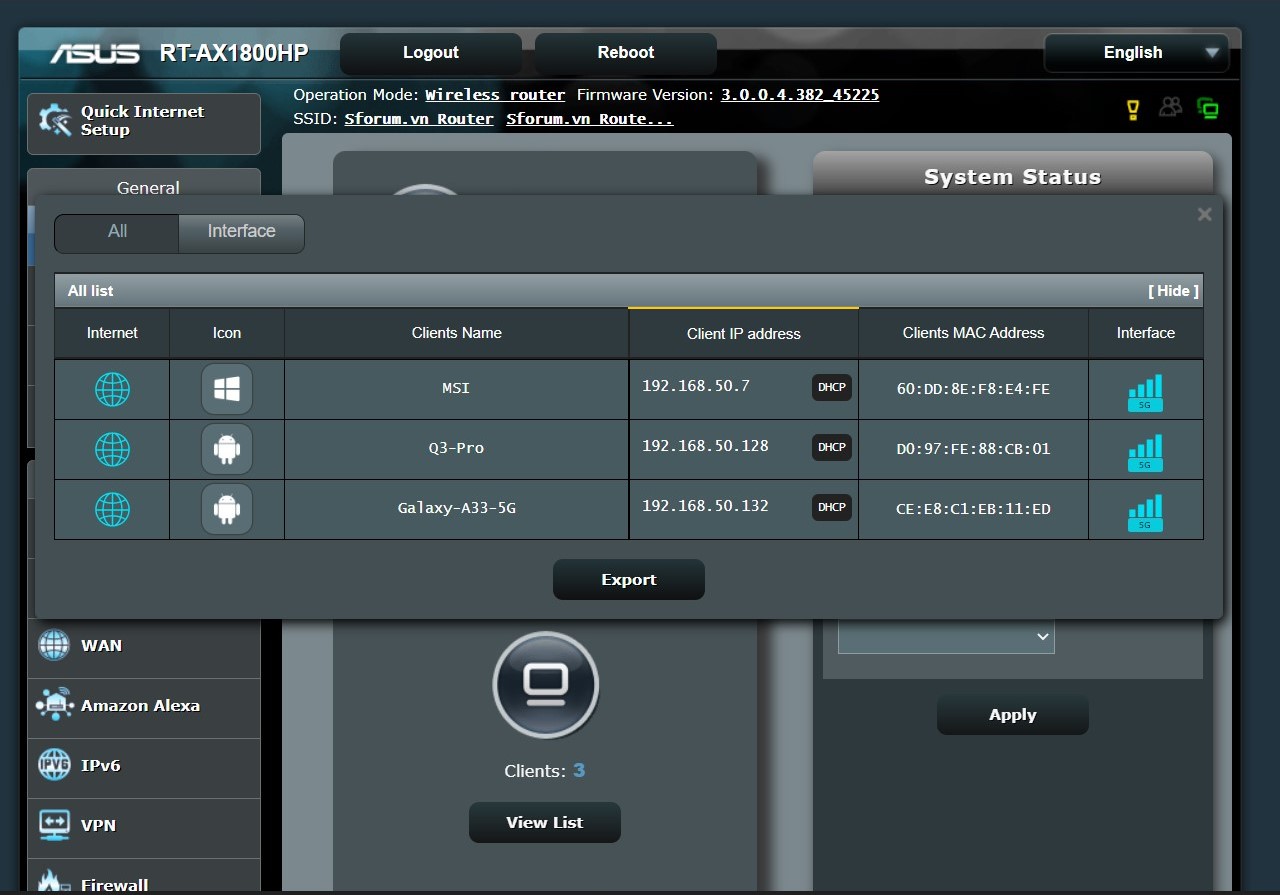Screen dimensions: 1280x895
Task: Click the Quick Internet Setup icon
Action: [55, 120]
